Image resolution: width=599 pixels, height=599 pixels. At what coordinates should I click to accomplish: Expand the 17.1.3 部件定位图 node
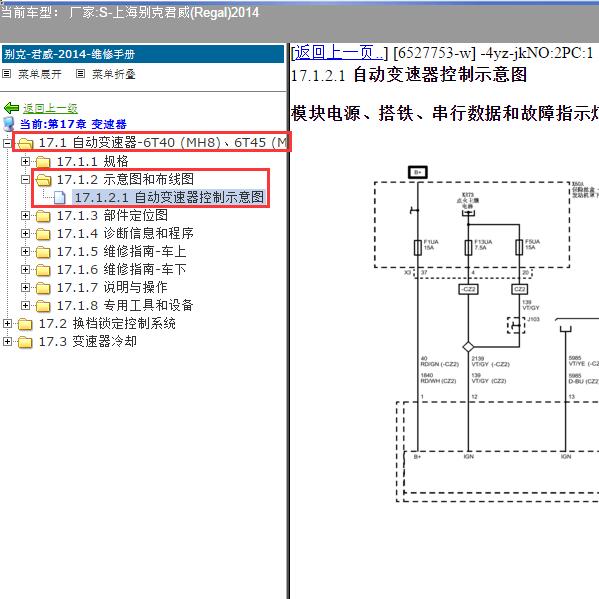click(25, 215)
